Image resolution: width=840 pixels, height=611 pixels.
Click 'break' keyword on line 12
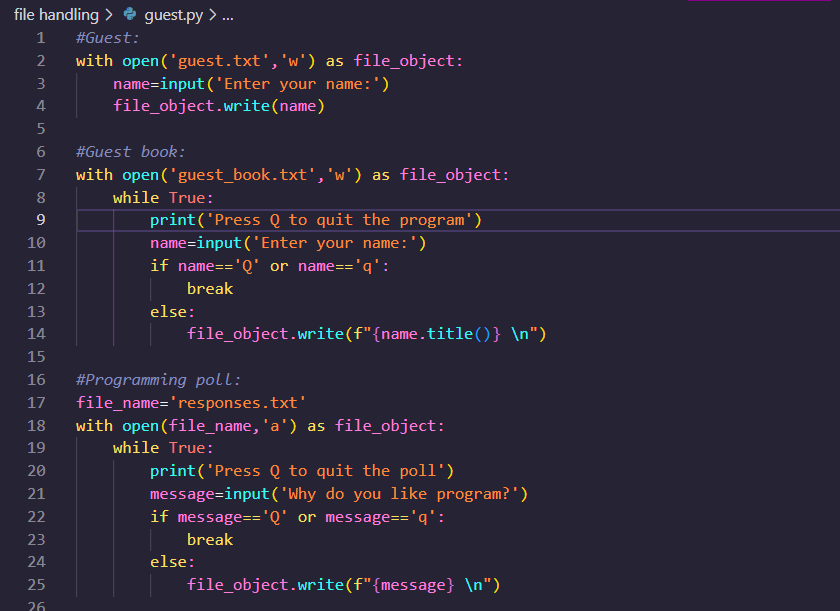point(210,289)
